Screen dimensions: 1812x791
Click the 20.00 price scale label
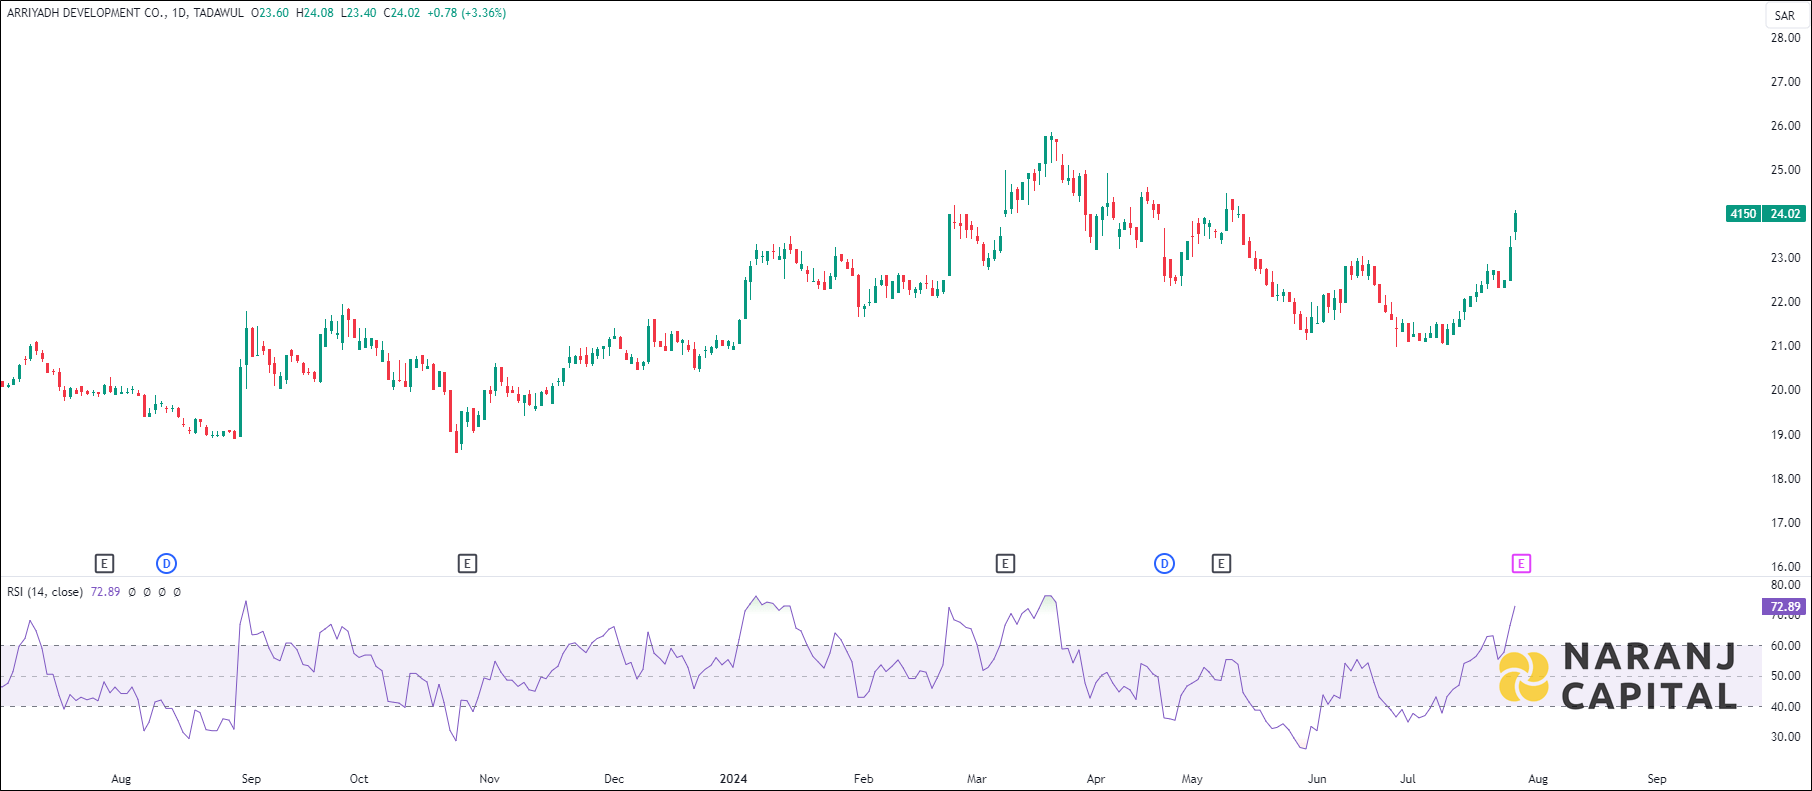click(1785, 390)
